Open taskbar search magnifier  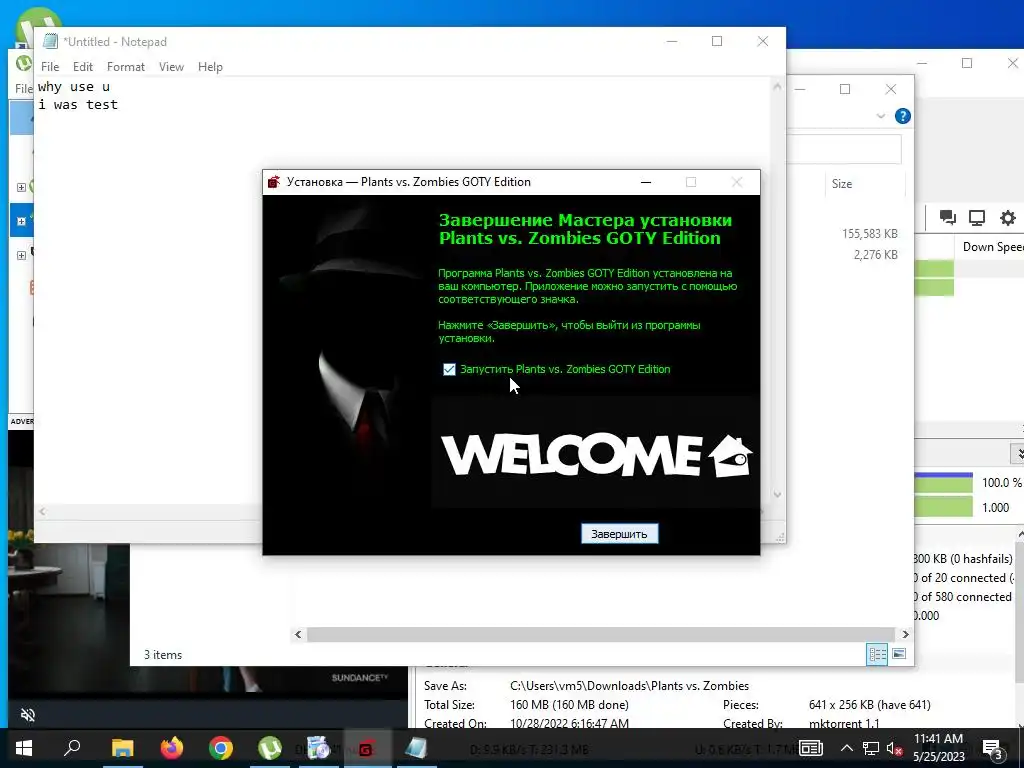[x=72, y=748]
